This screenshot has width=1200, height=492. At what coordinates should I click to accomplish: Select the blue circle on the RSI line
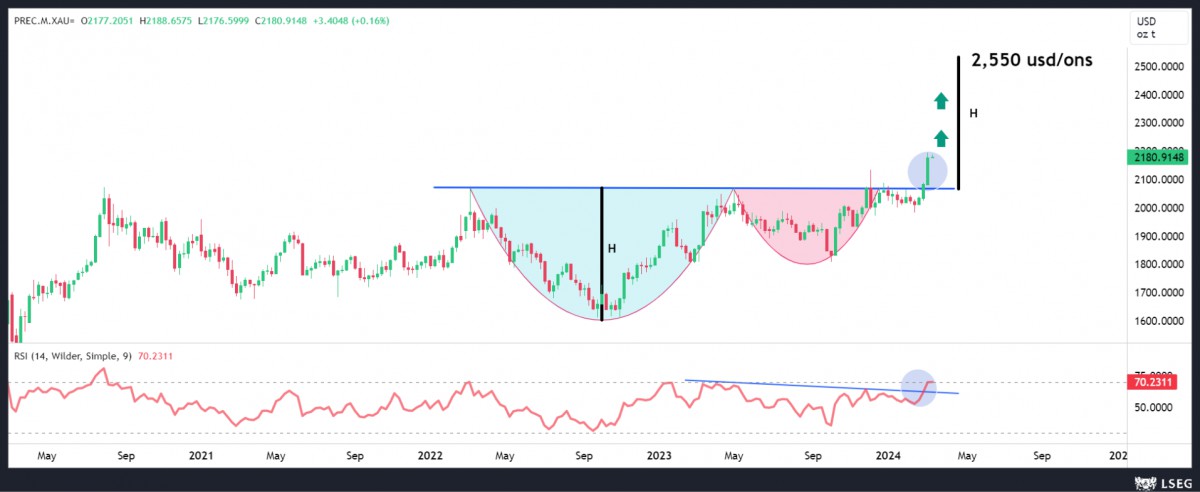point(919,387)
